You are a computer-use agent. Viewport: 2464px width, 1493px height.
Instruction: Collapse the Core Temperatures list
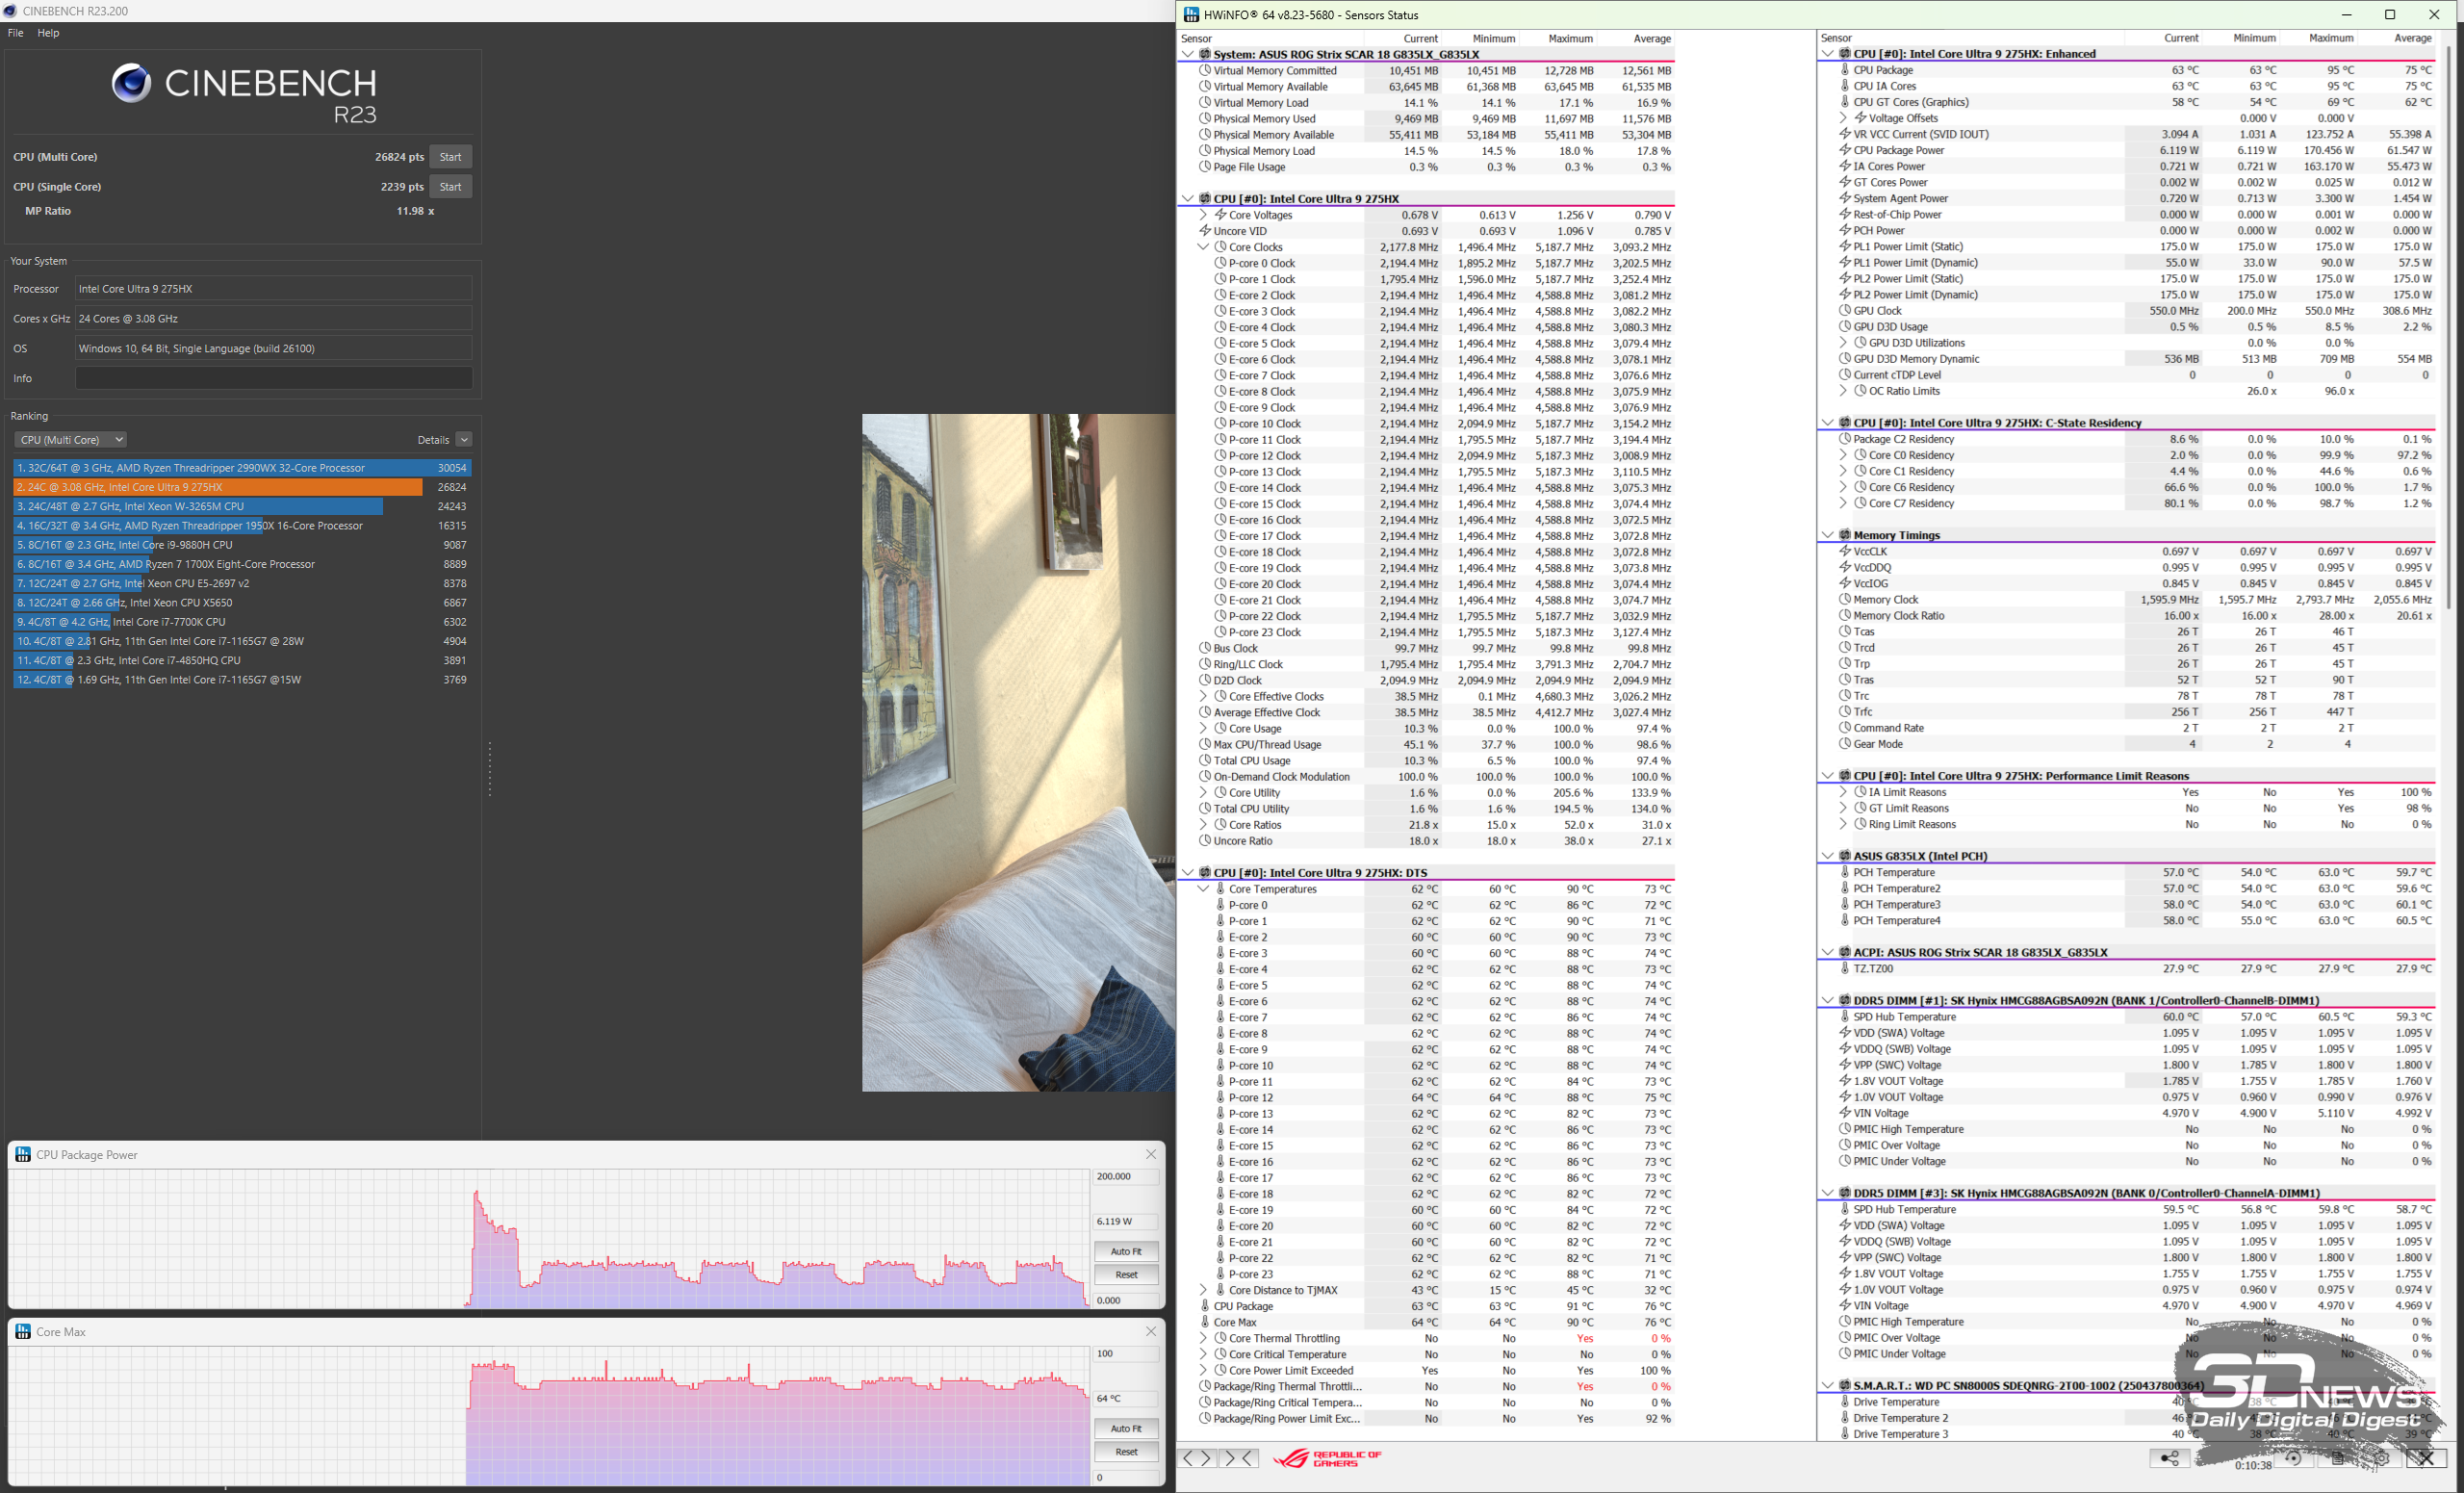[x=1203, y=889]
